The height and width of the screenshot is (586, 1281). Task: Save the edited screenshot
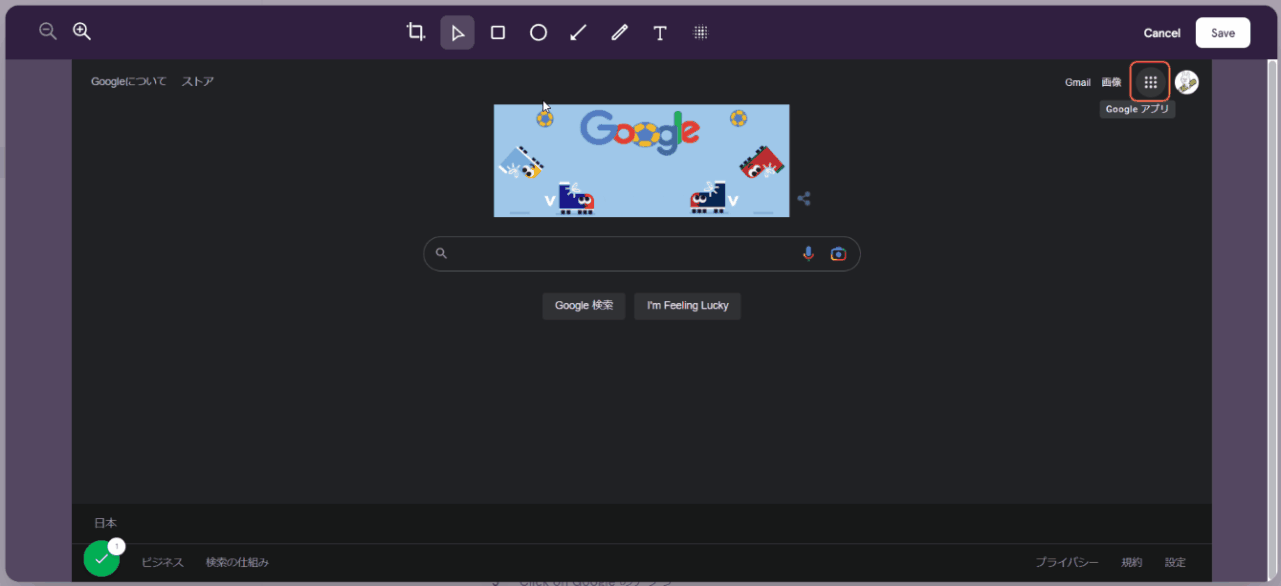point(1223,33)
